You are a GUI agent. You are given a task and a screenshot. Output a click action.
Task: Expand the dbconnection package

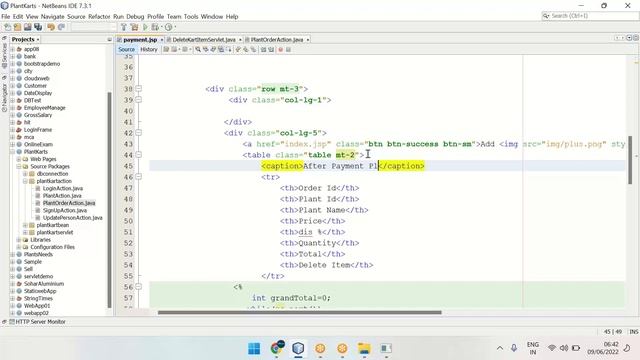click(25, 174)
